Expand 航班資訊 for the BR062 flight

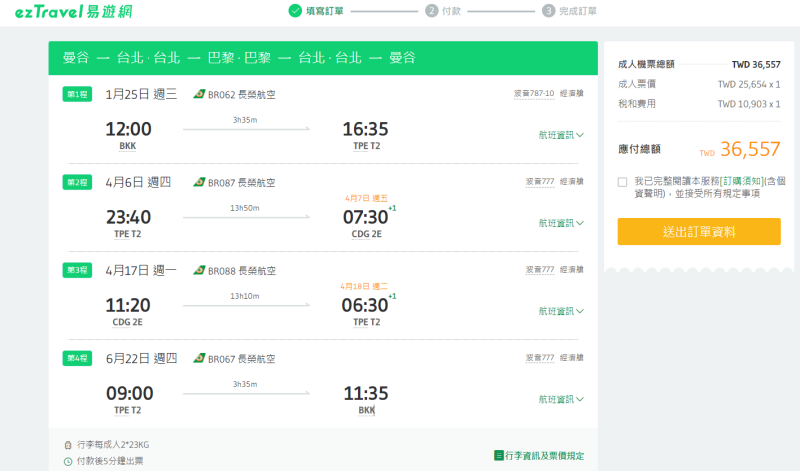coord(561,135)
